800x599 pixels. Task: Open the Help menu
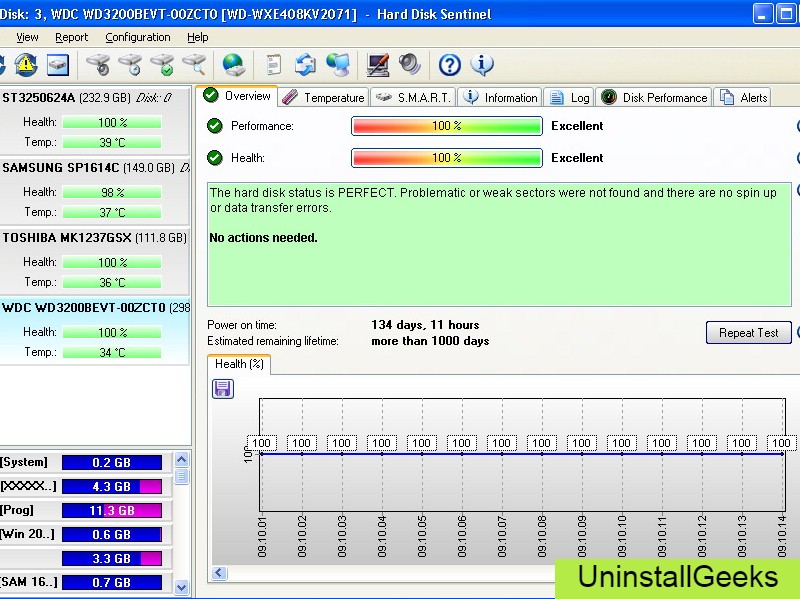point(197,37)
